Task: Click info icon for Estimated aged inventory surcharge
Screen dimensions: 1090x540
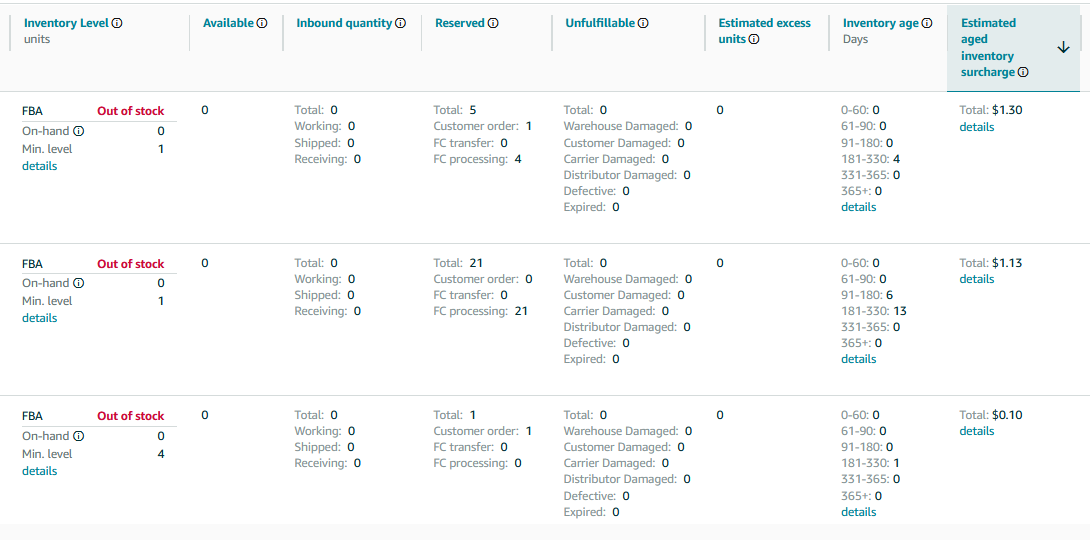Action: tap(1023, 72)
